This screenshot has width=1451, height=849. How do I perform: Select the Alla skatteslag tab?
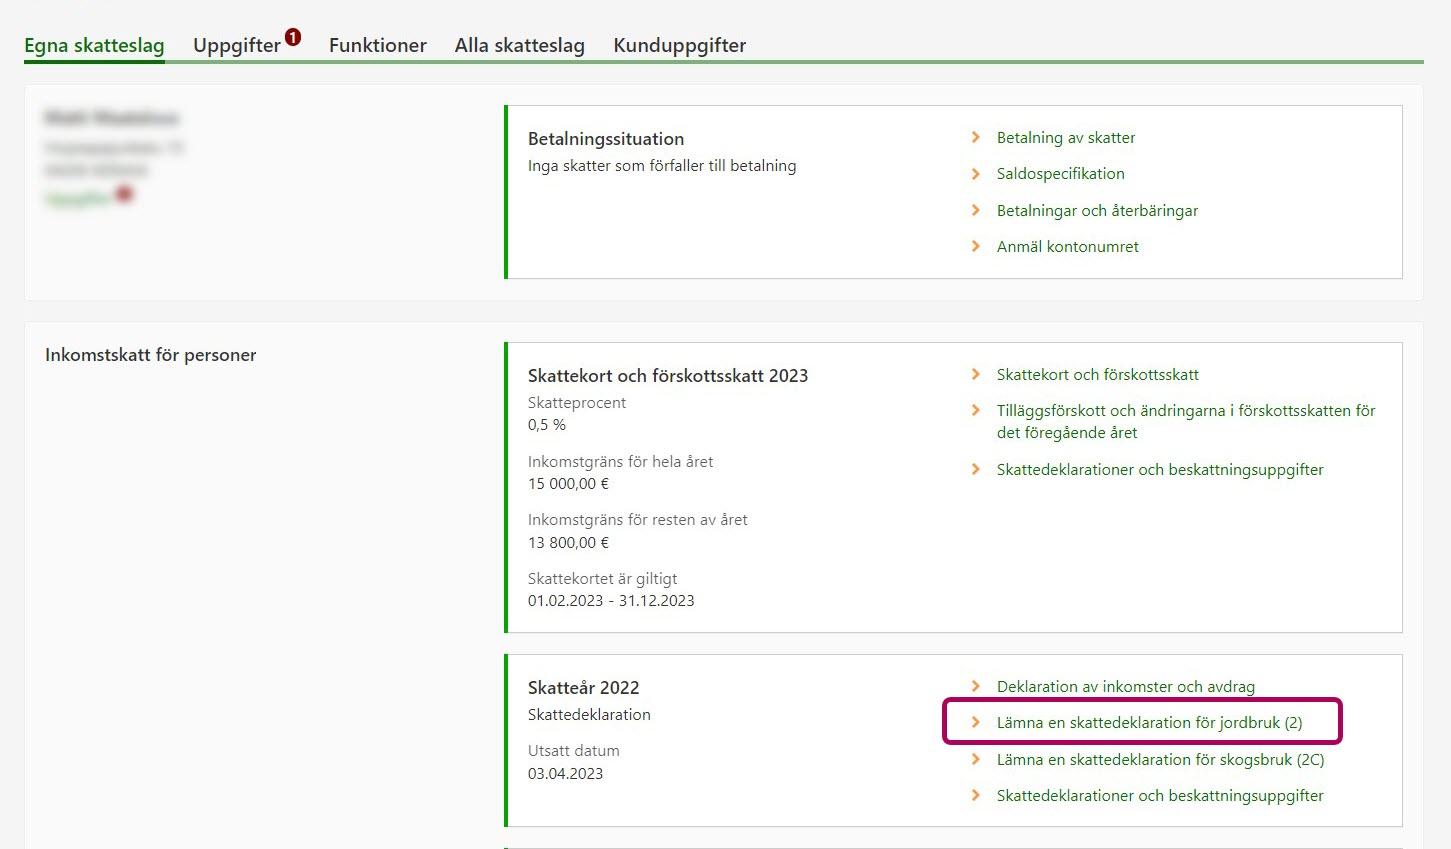coord(519,45)
